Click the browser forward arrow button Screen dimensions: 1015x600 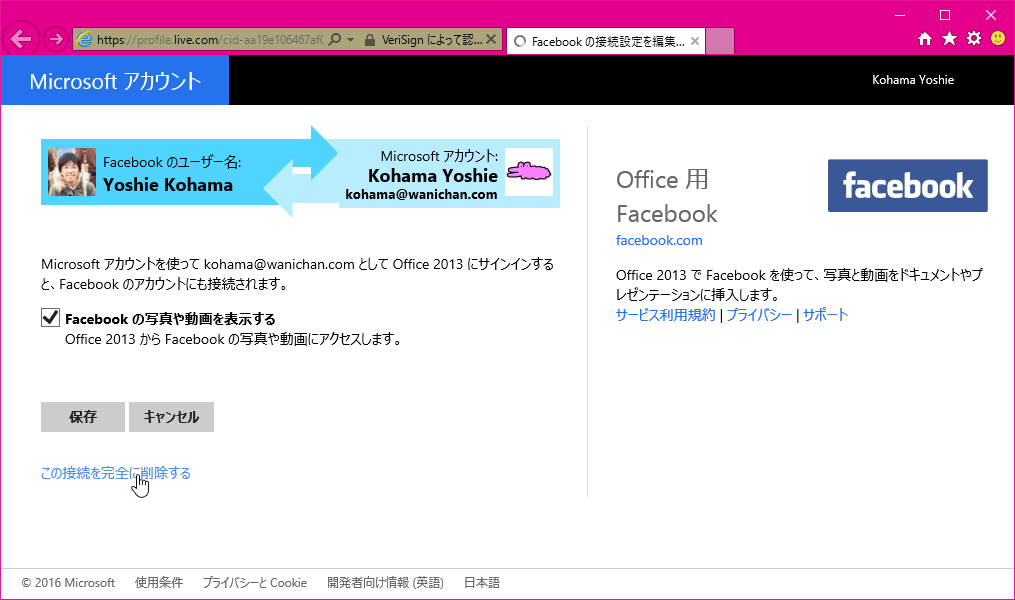pyautogui.click(x=56, y=39)
